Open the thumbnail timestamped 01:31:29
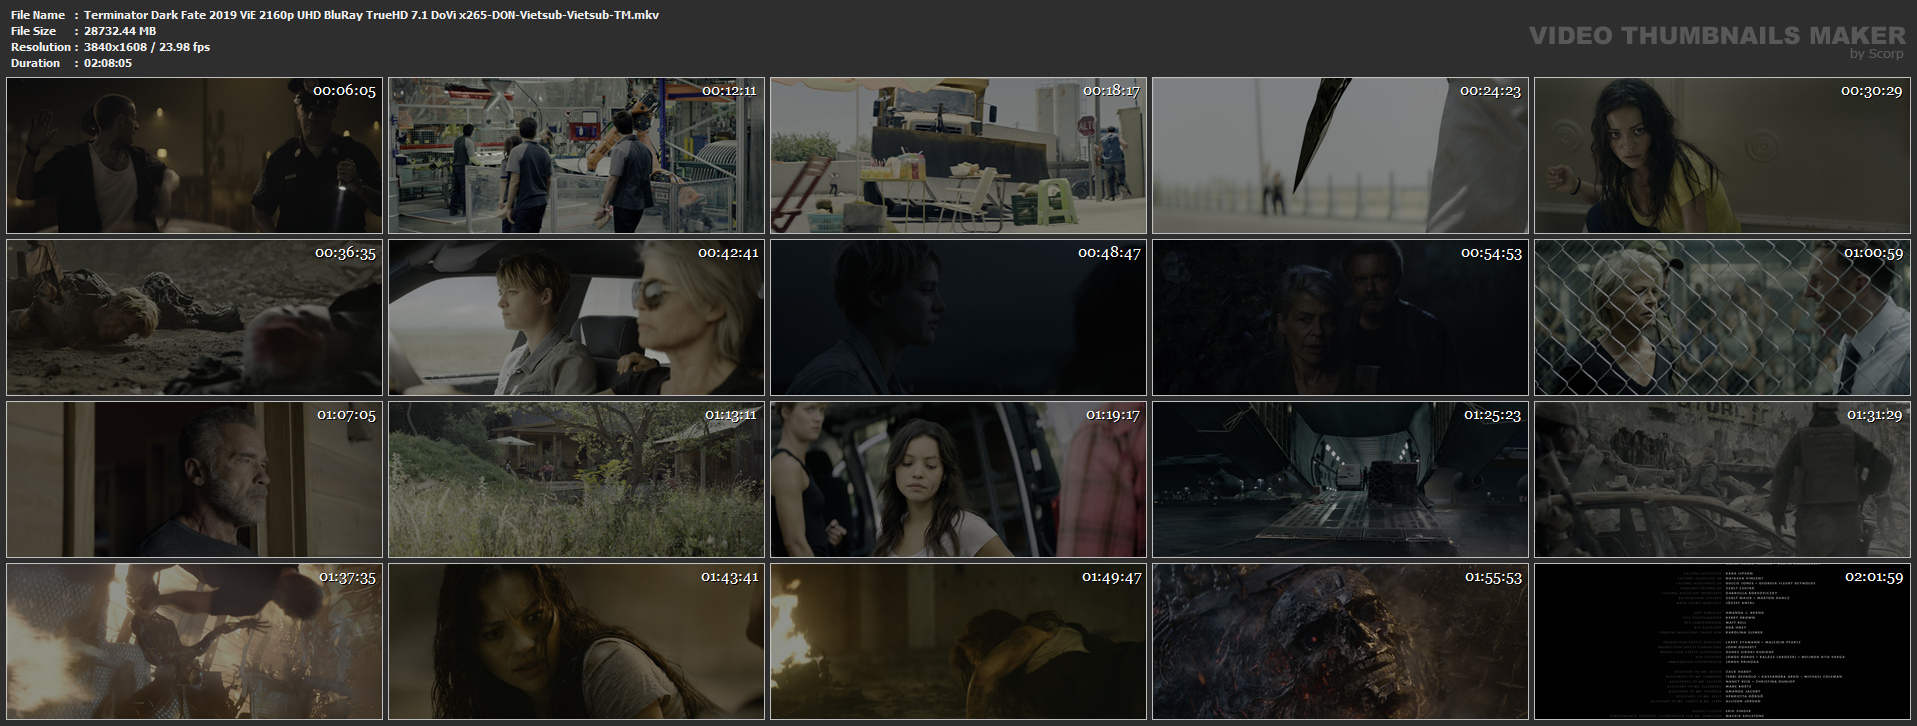1917x726 pixels. point(1722,479)
